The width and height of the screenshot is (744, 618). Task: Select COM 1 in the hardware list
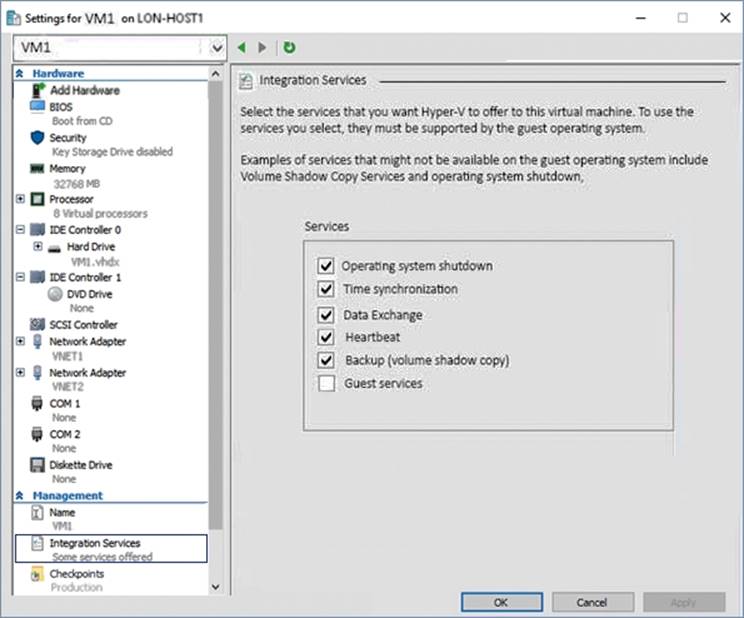(x=65, y=404)
